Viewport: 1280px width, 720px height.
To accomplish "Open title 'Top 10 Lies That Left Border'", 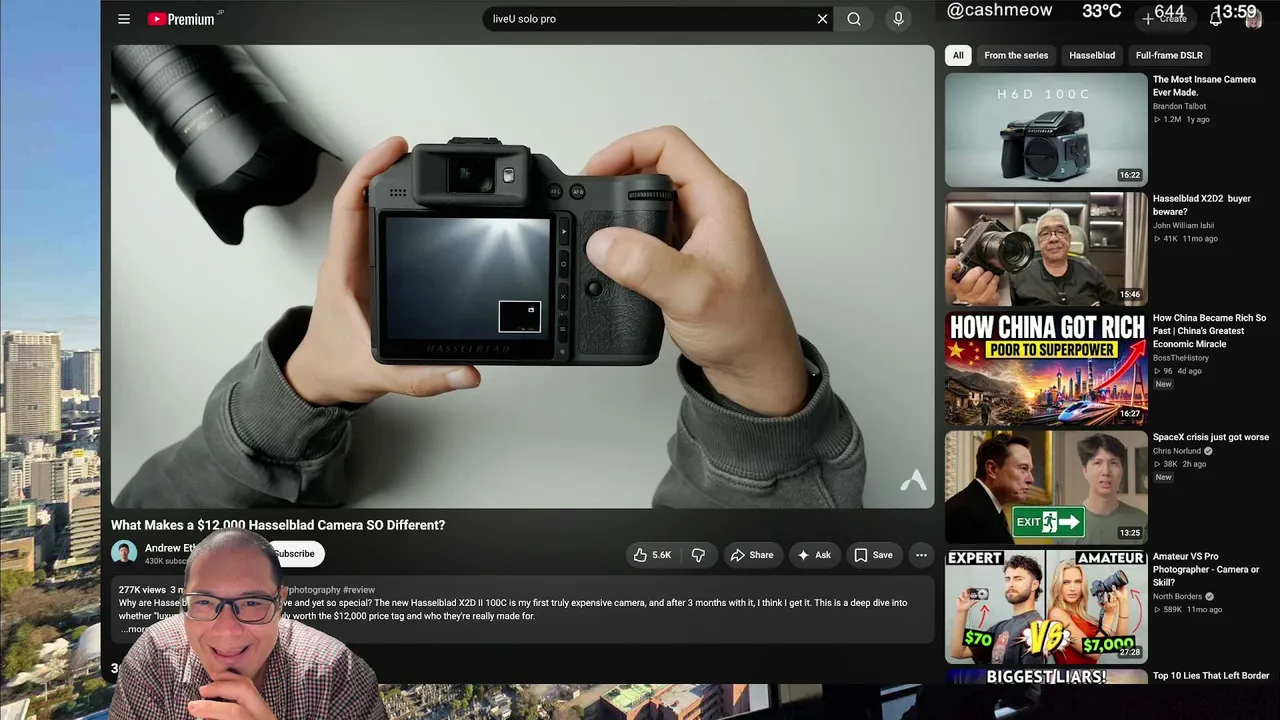I will 1211,676.
